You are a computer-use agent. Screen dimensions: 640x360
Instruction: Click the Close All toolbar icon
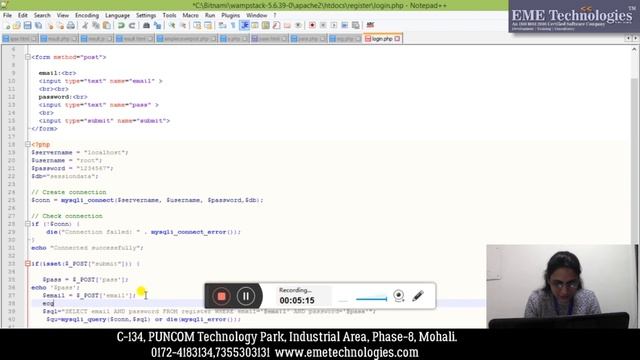pyautogui.click(x=60, y=26)
